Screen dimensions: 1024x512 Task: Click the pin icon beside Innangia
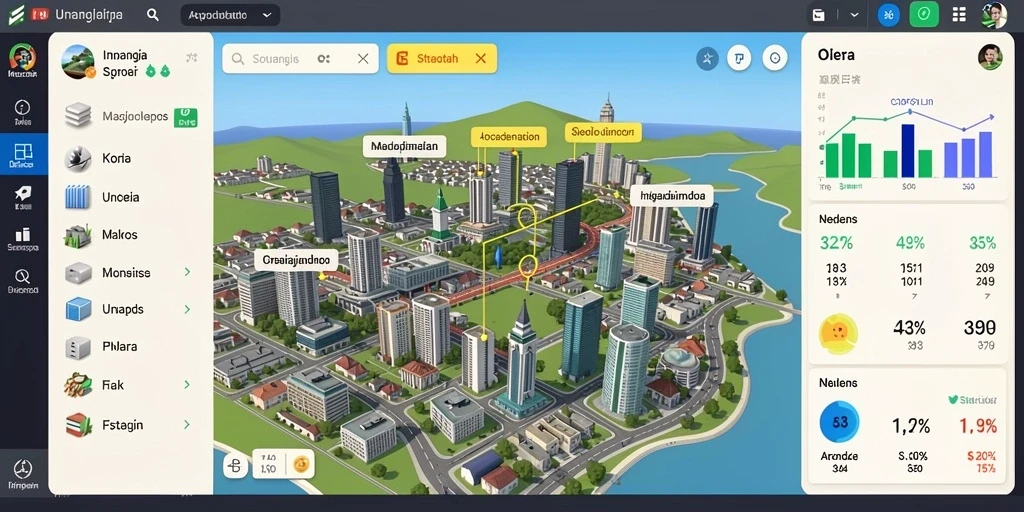click(x=192, y=57)
